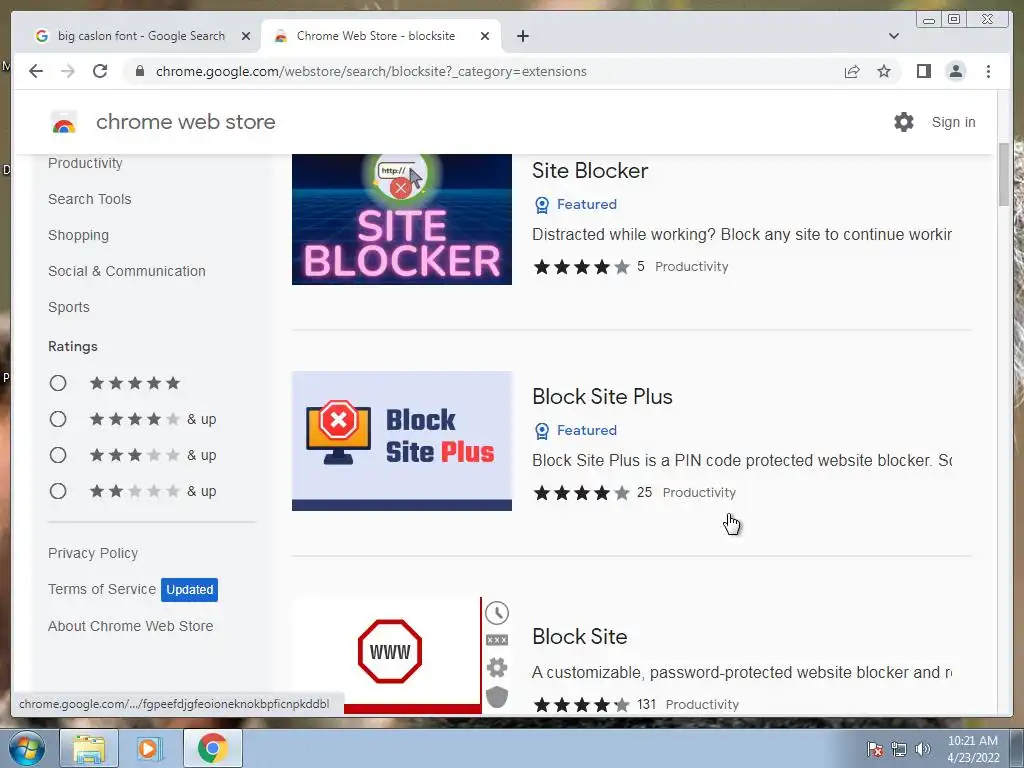Click the page vertical scrollbar thumb
The image size is (1024, 768).
click(x=1004, y=174)
